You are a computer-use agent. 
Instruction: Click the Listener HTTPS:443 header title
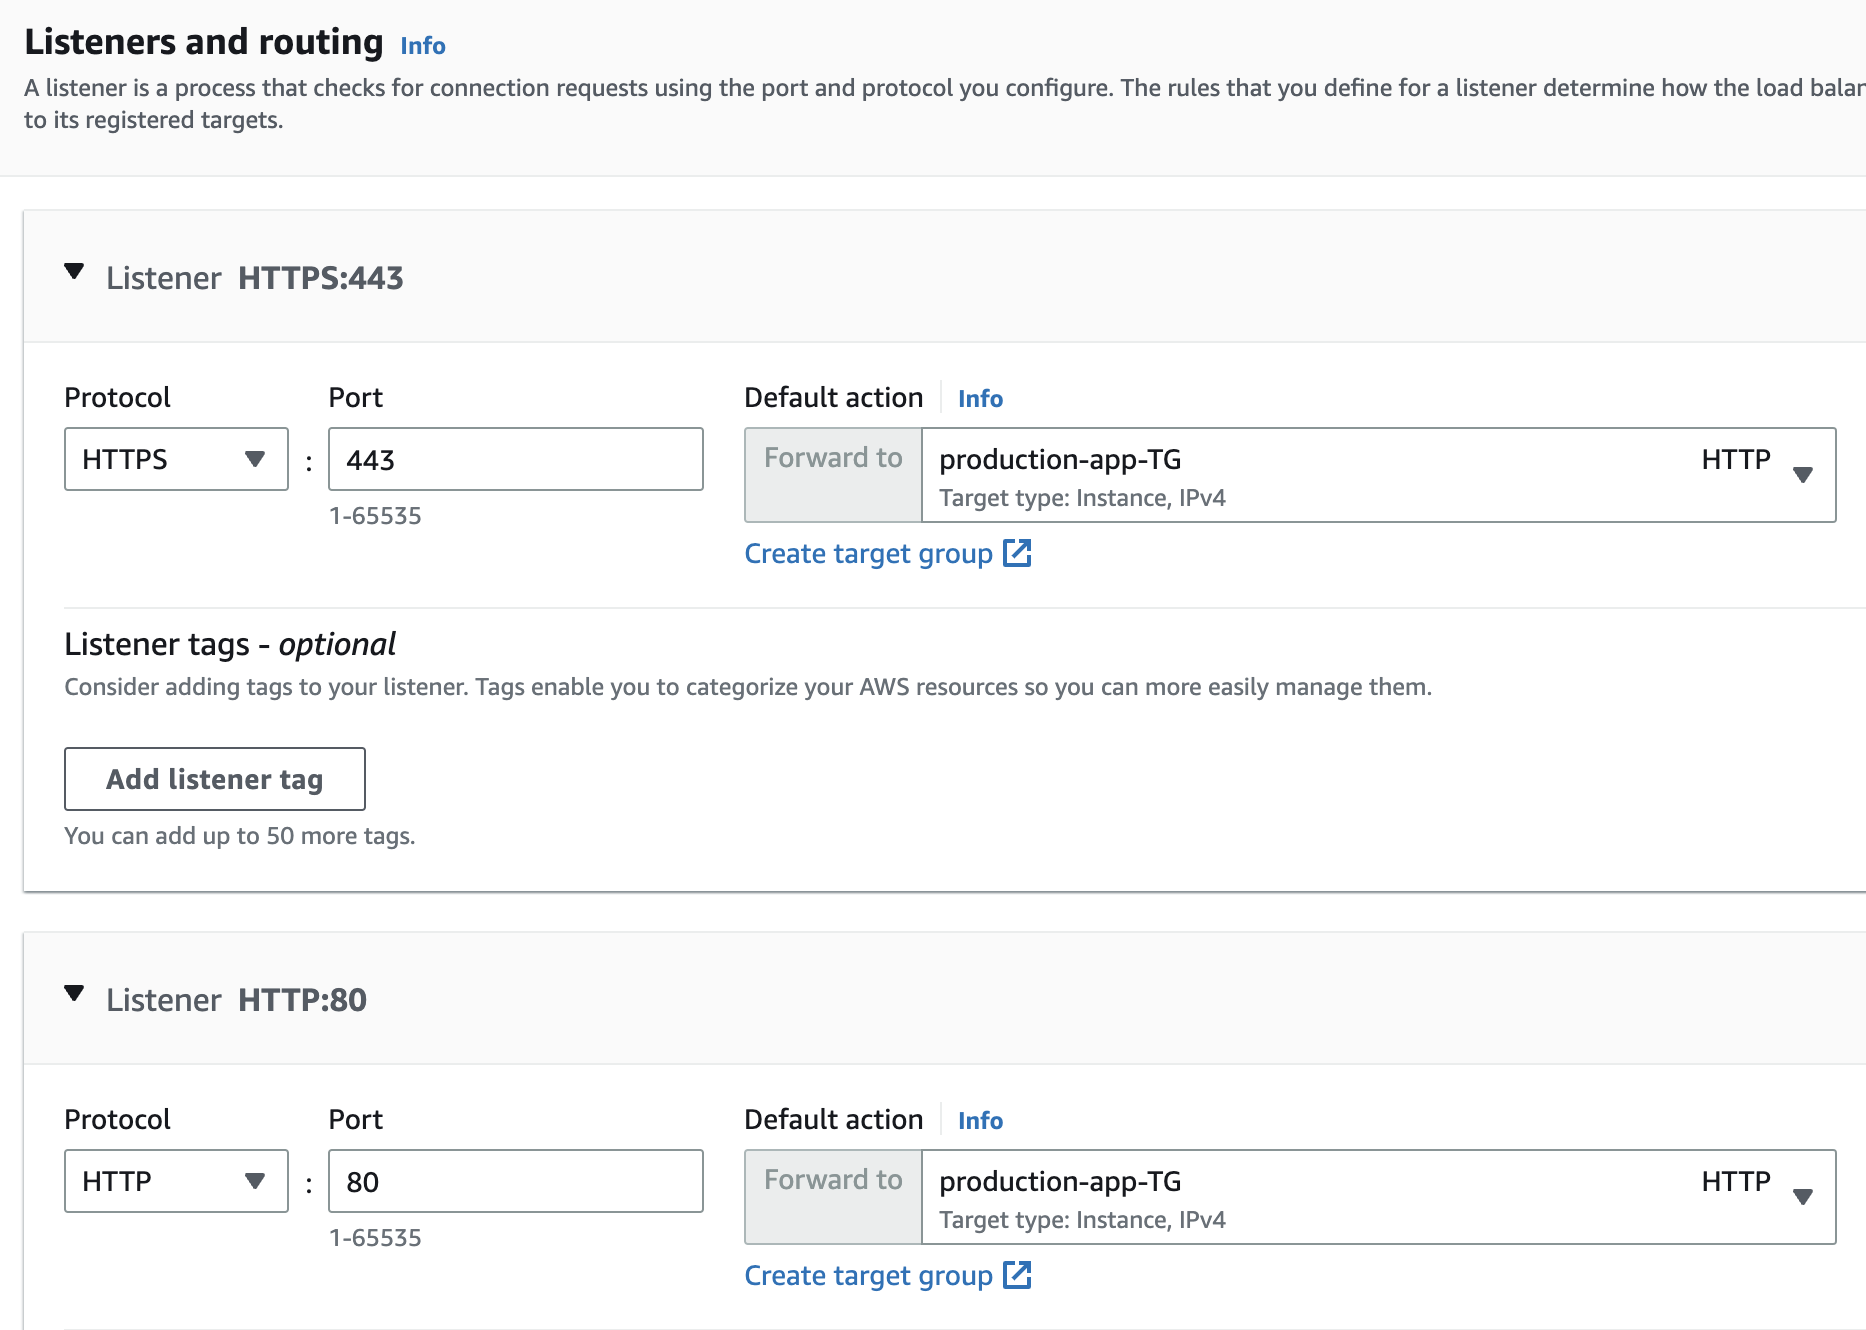click(x=255, y=278)
